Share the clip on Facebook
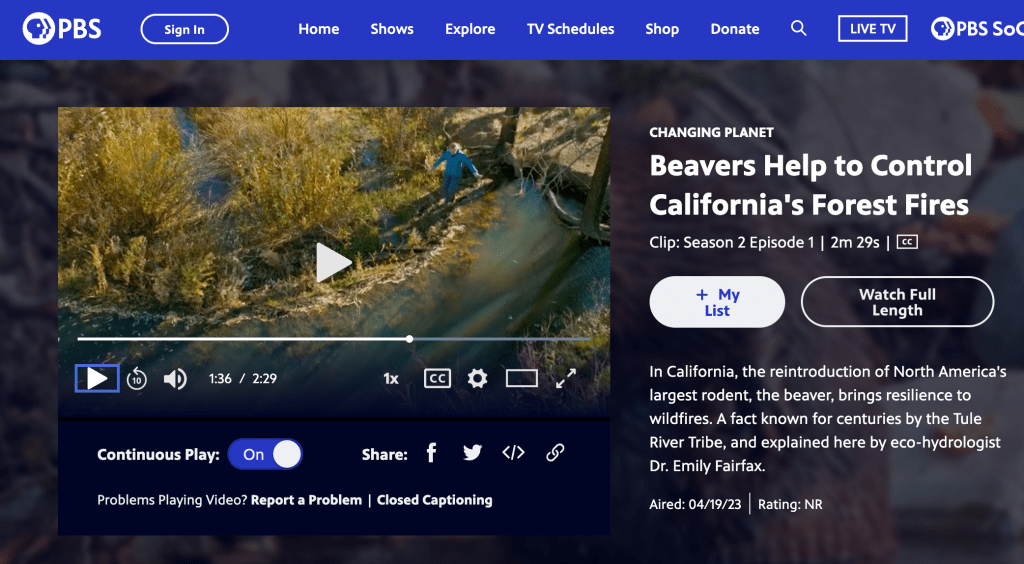 coord(432,453)
